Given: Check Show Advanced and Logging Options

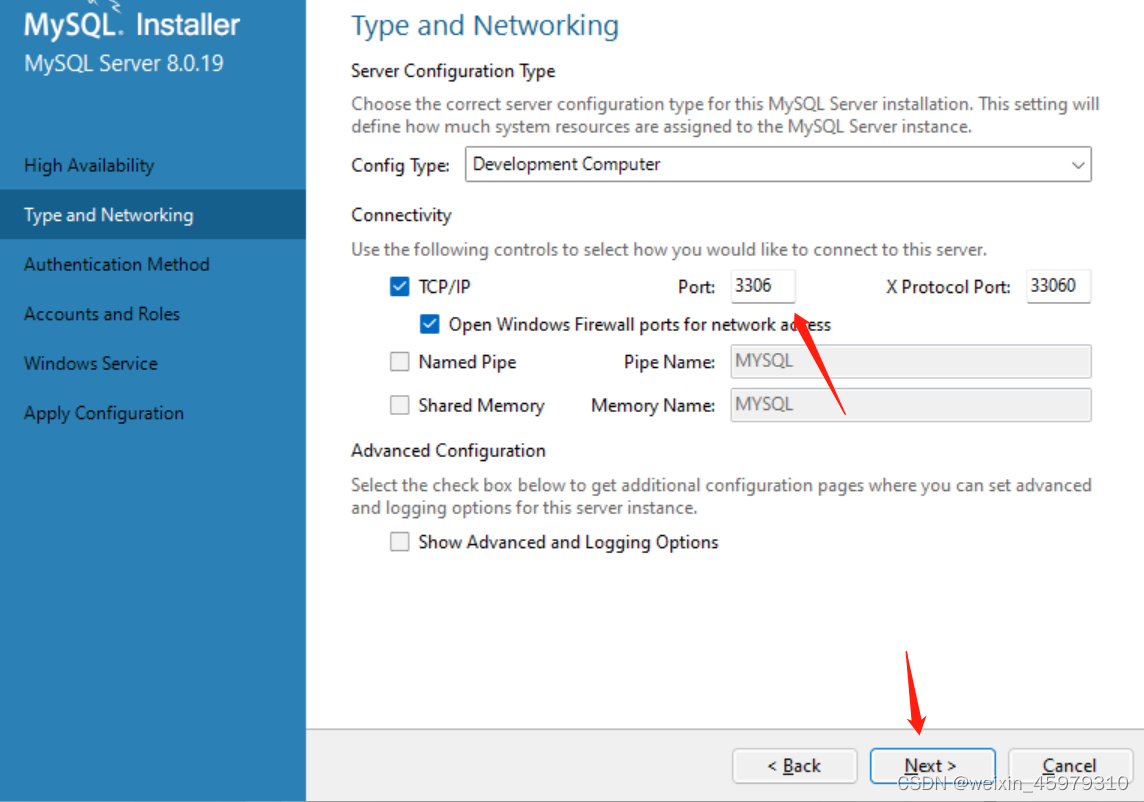Looking at the screenshot, I should (x=399, y=541).
